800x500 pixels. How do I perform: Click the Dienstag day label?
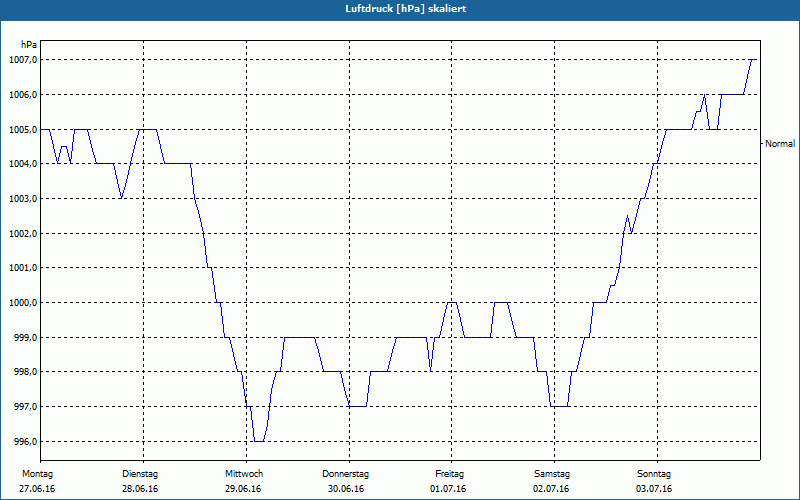(140, 474)
